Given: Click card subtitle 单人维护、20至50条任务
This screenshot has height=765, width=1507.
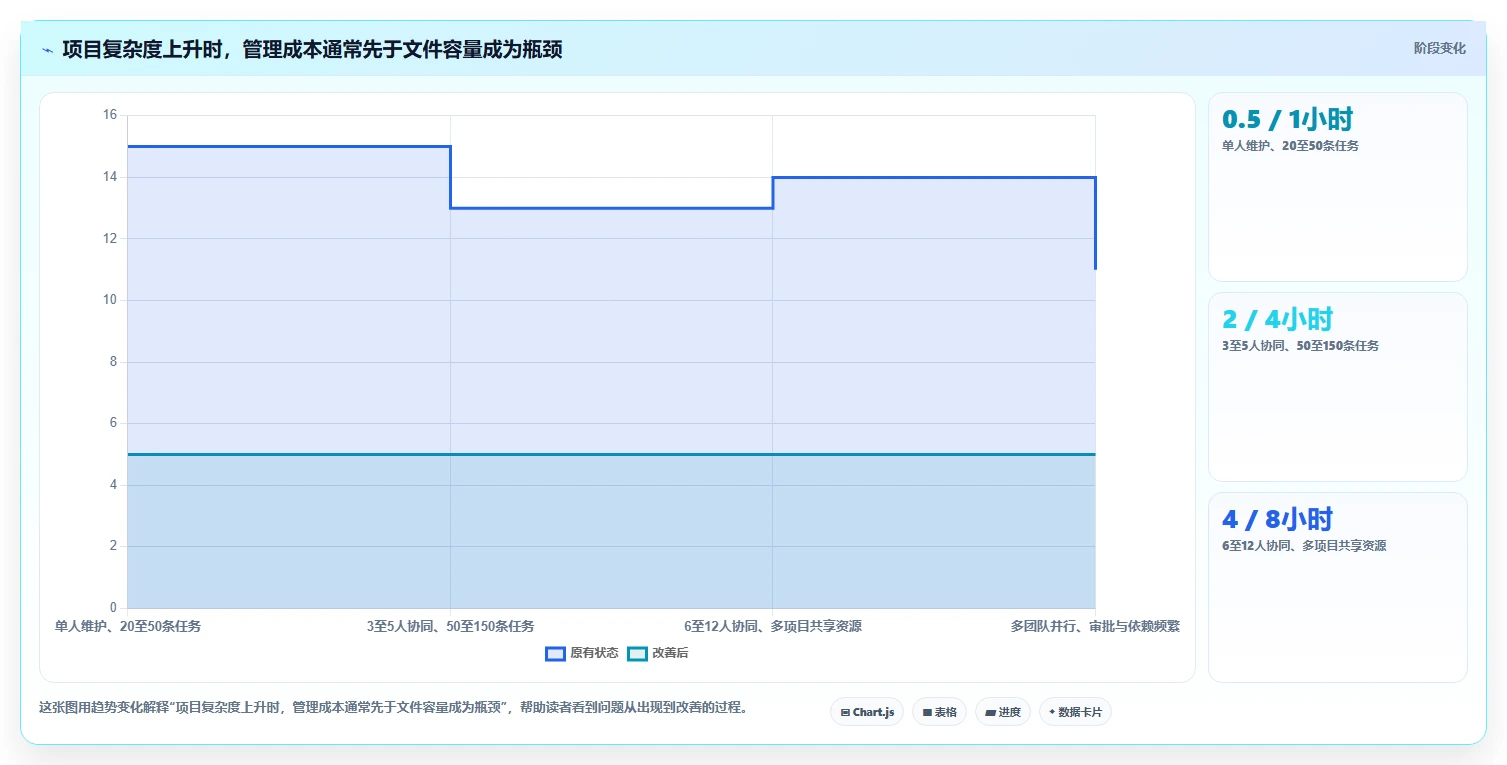Looking at the screenshot, I should tap(1290, 146).
